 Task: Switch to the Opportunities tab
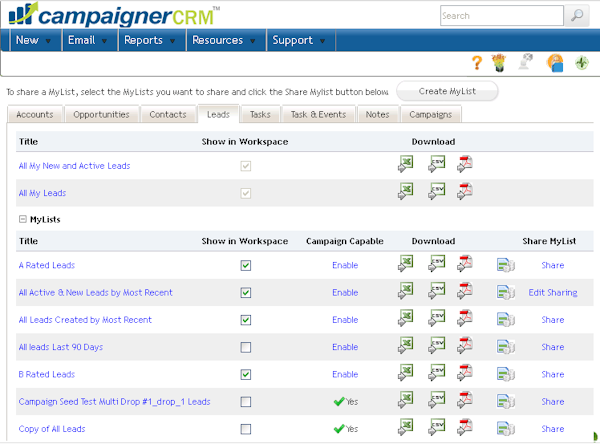(x=101, y=115)
